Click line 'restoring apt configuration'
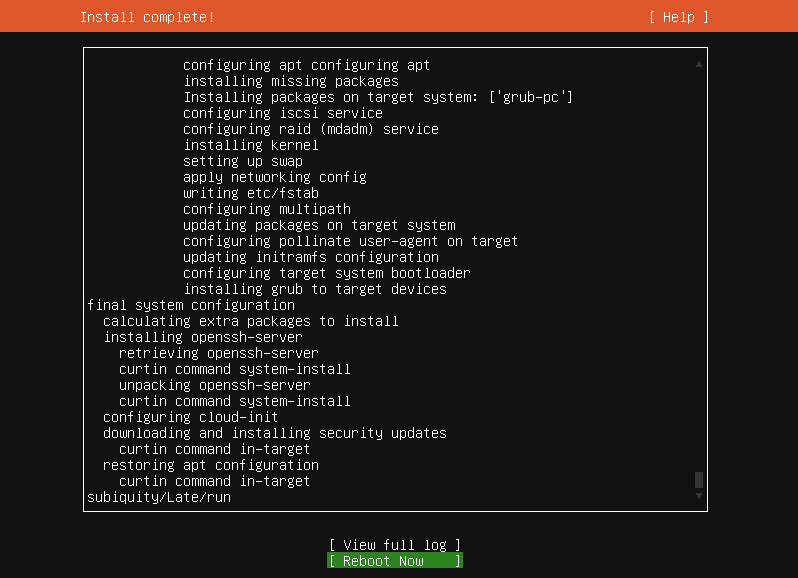Viewport: 798px width, 578px height. click(x=211, y=465)
